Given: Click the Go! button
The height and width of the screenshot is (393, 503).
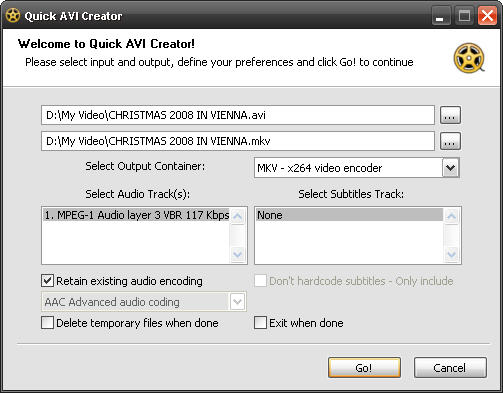Looking at the screenshot, I should click(x=364, y=368).
